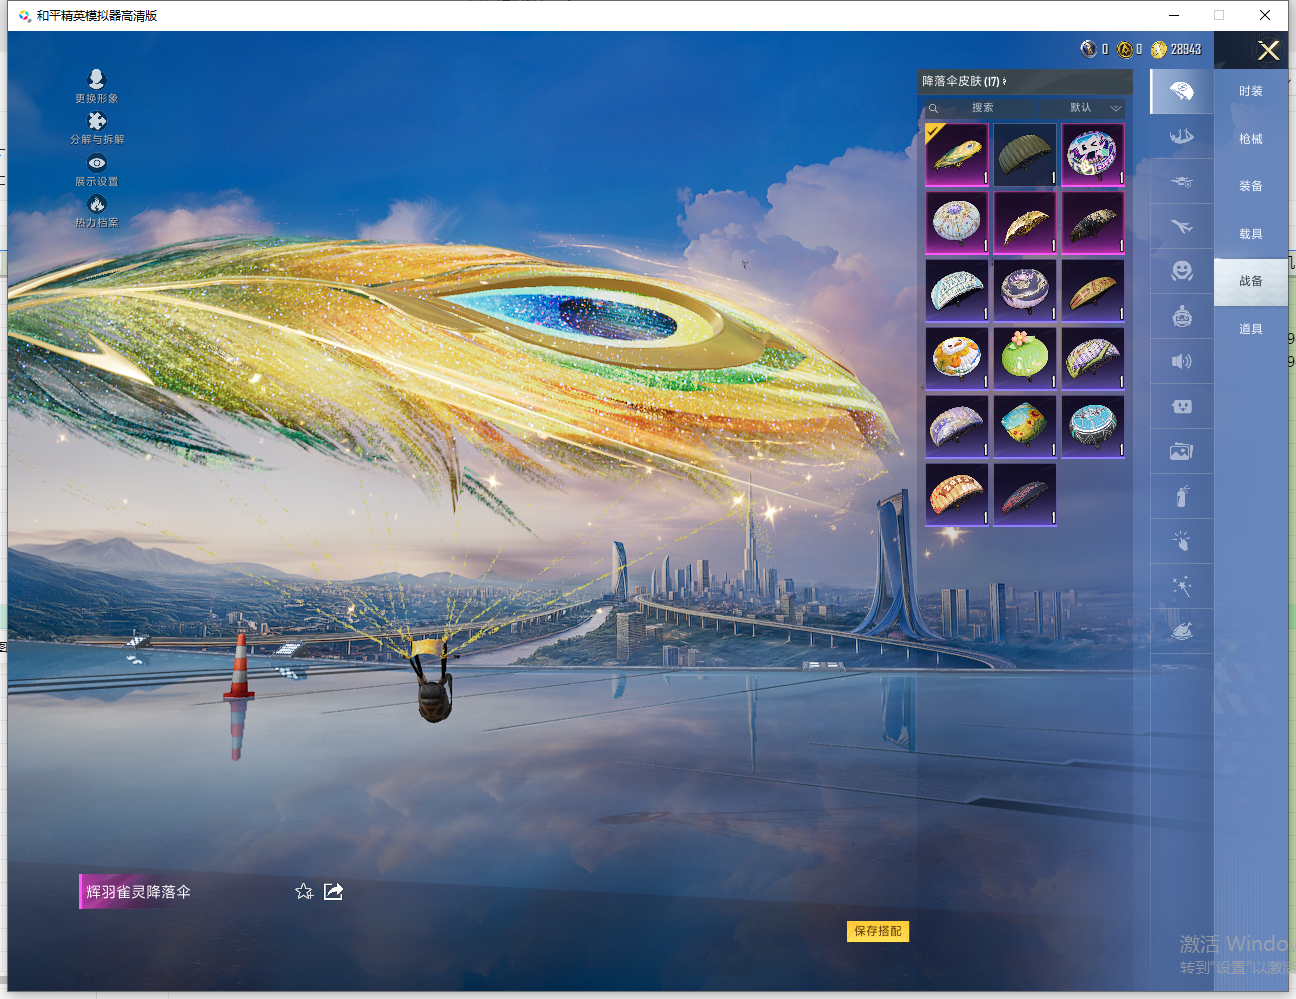Viewport: 1296px width, 999px height.
Task: Open the picture gallery category icon
Action: point(1181,451)
